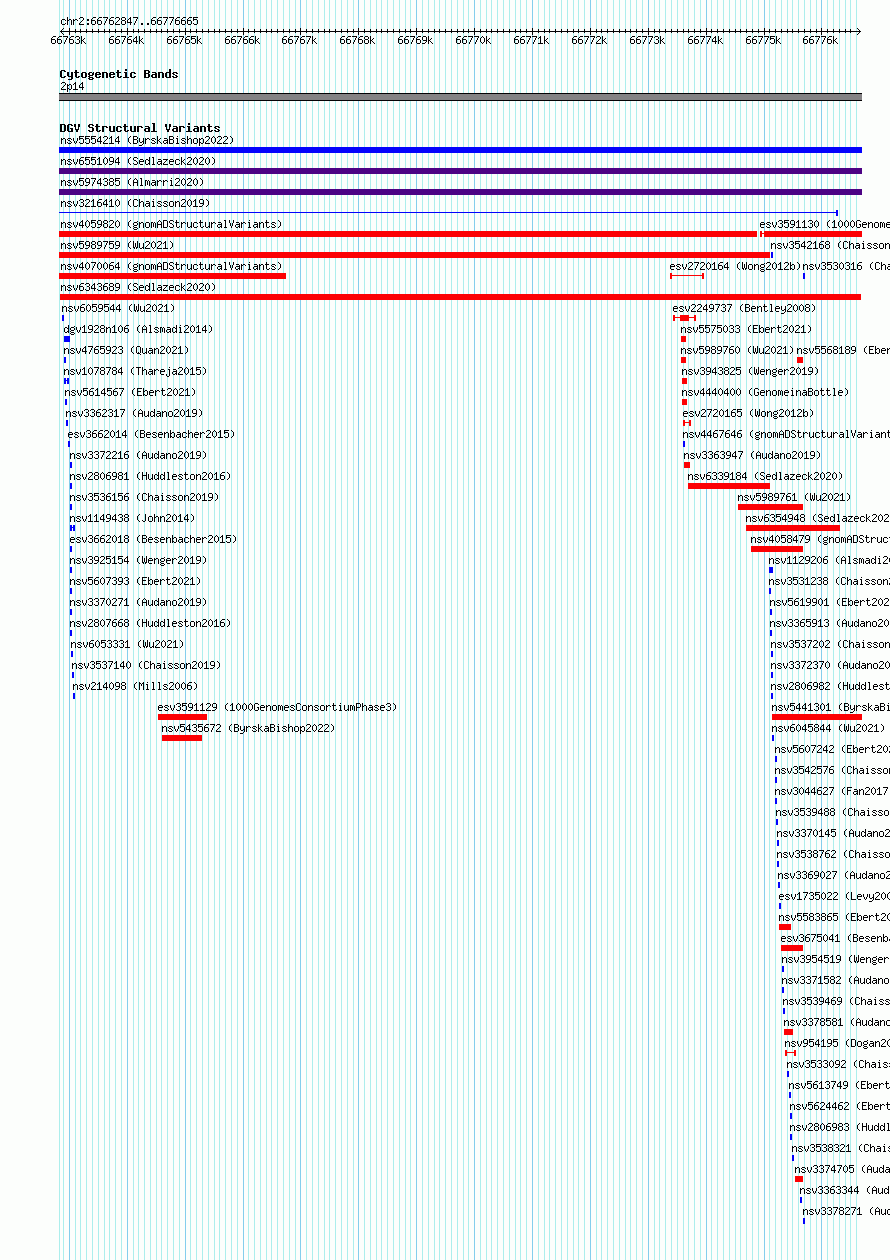Click the nsv4059820 gnomAD red bar

click(408, 234)
